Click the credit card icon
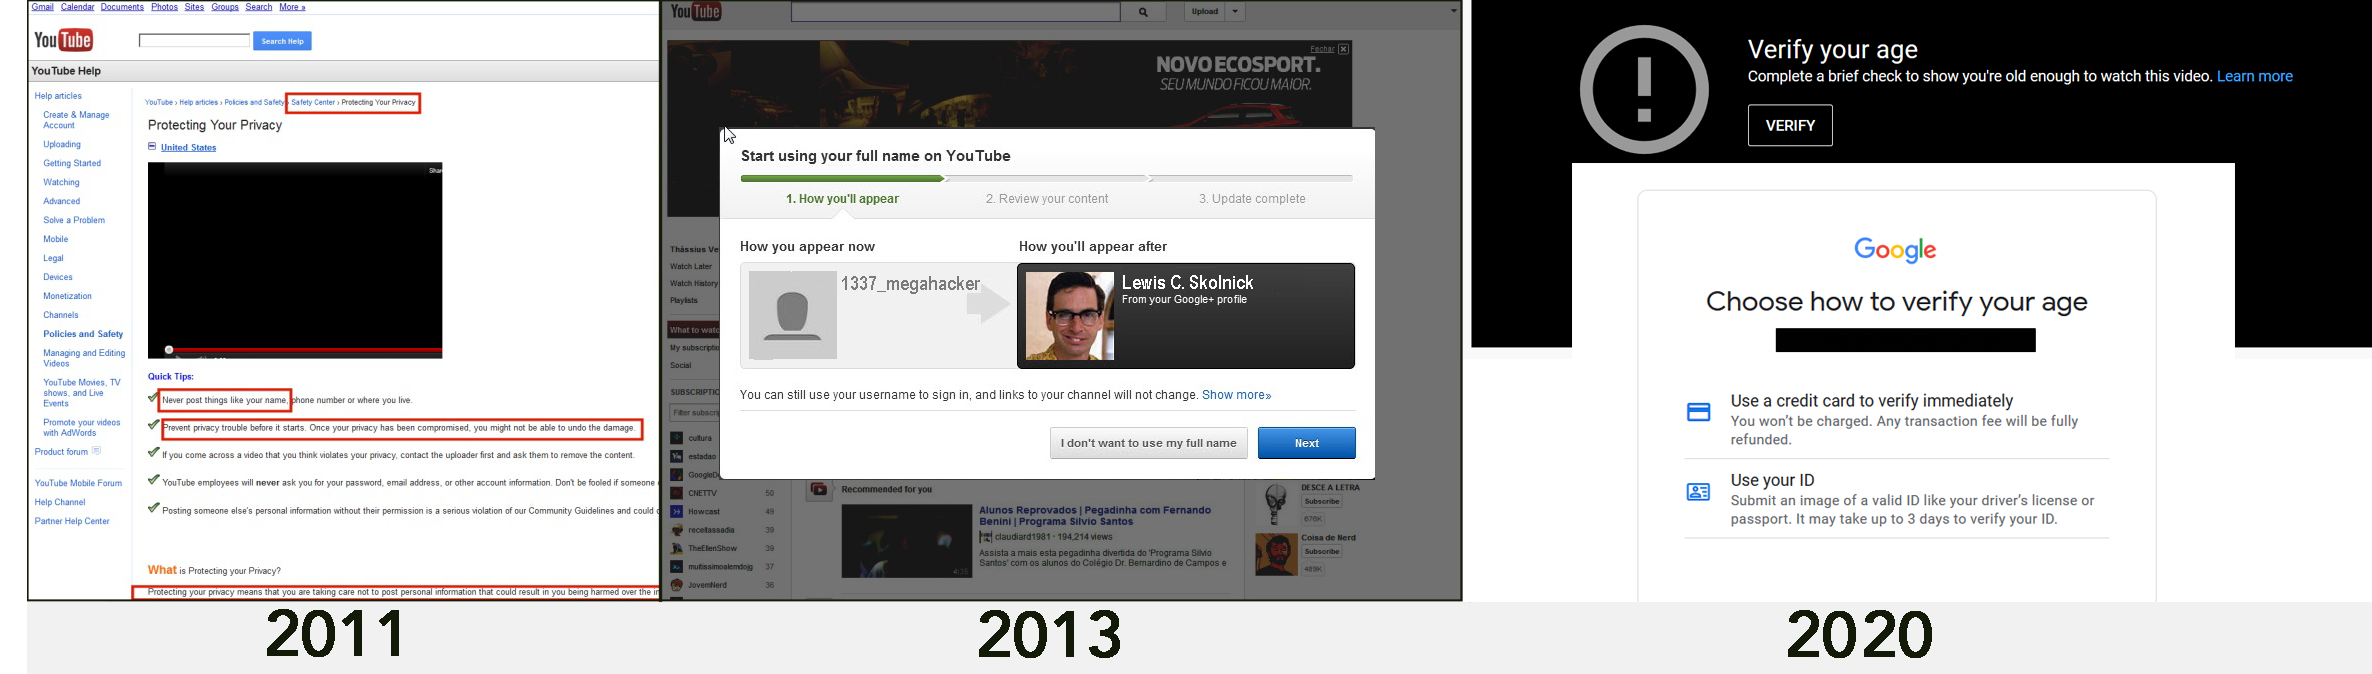This screenshot has width=2372, height=674. pyautogui.click(x=1699, y=412)
